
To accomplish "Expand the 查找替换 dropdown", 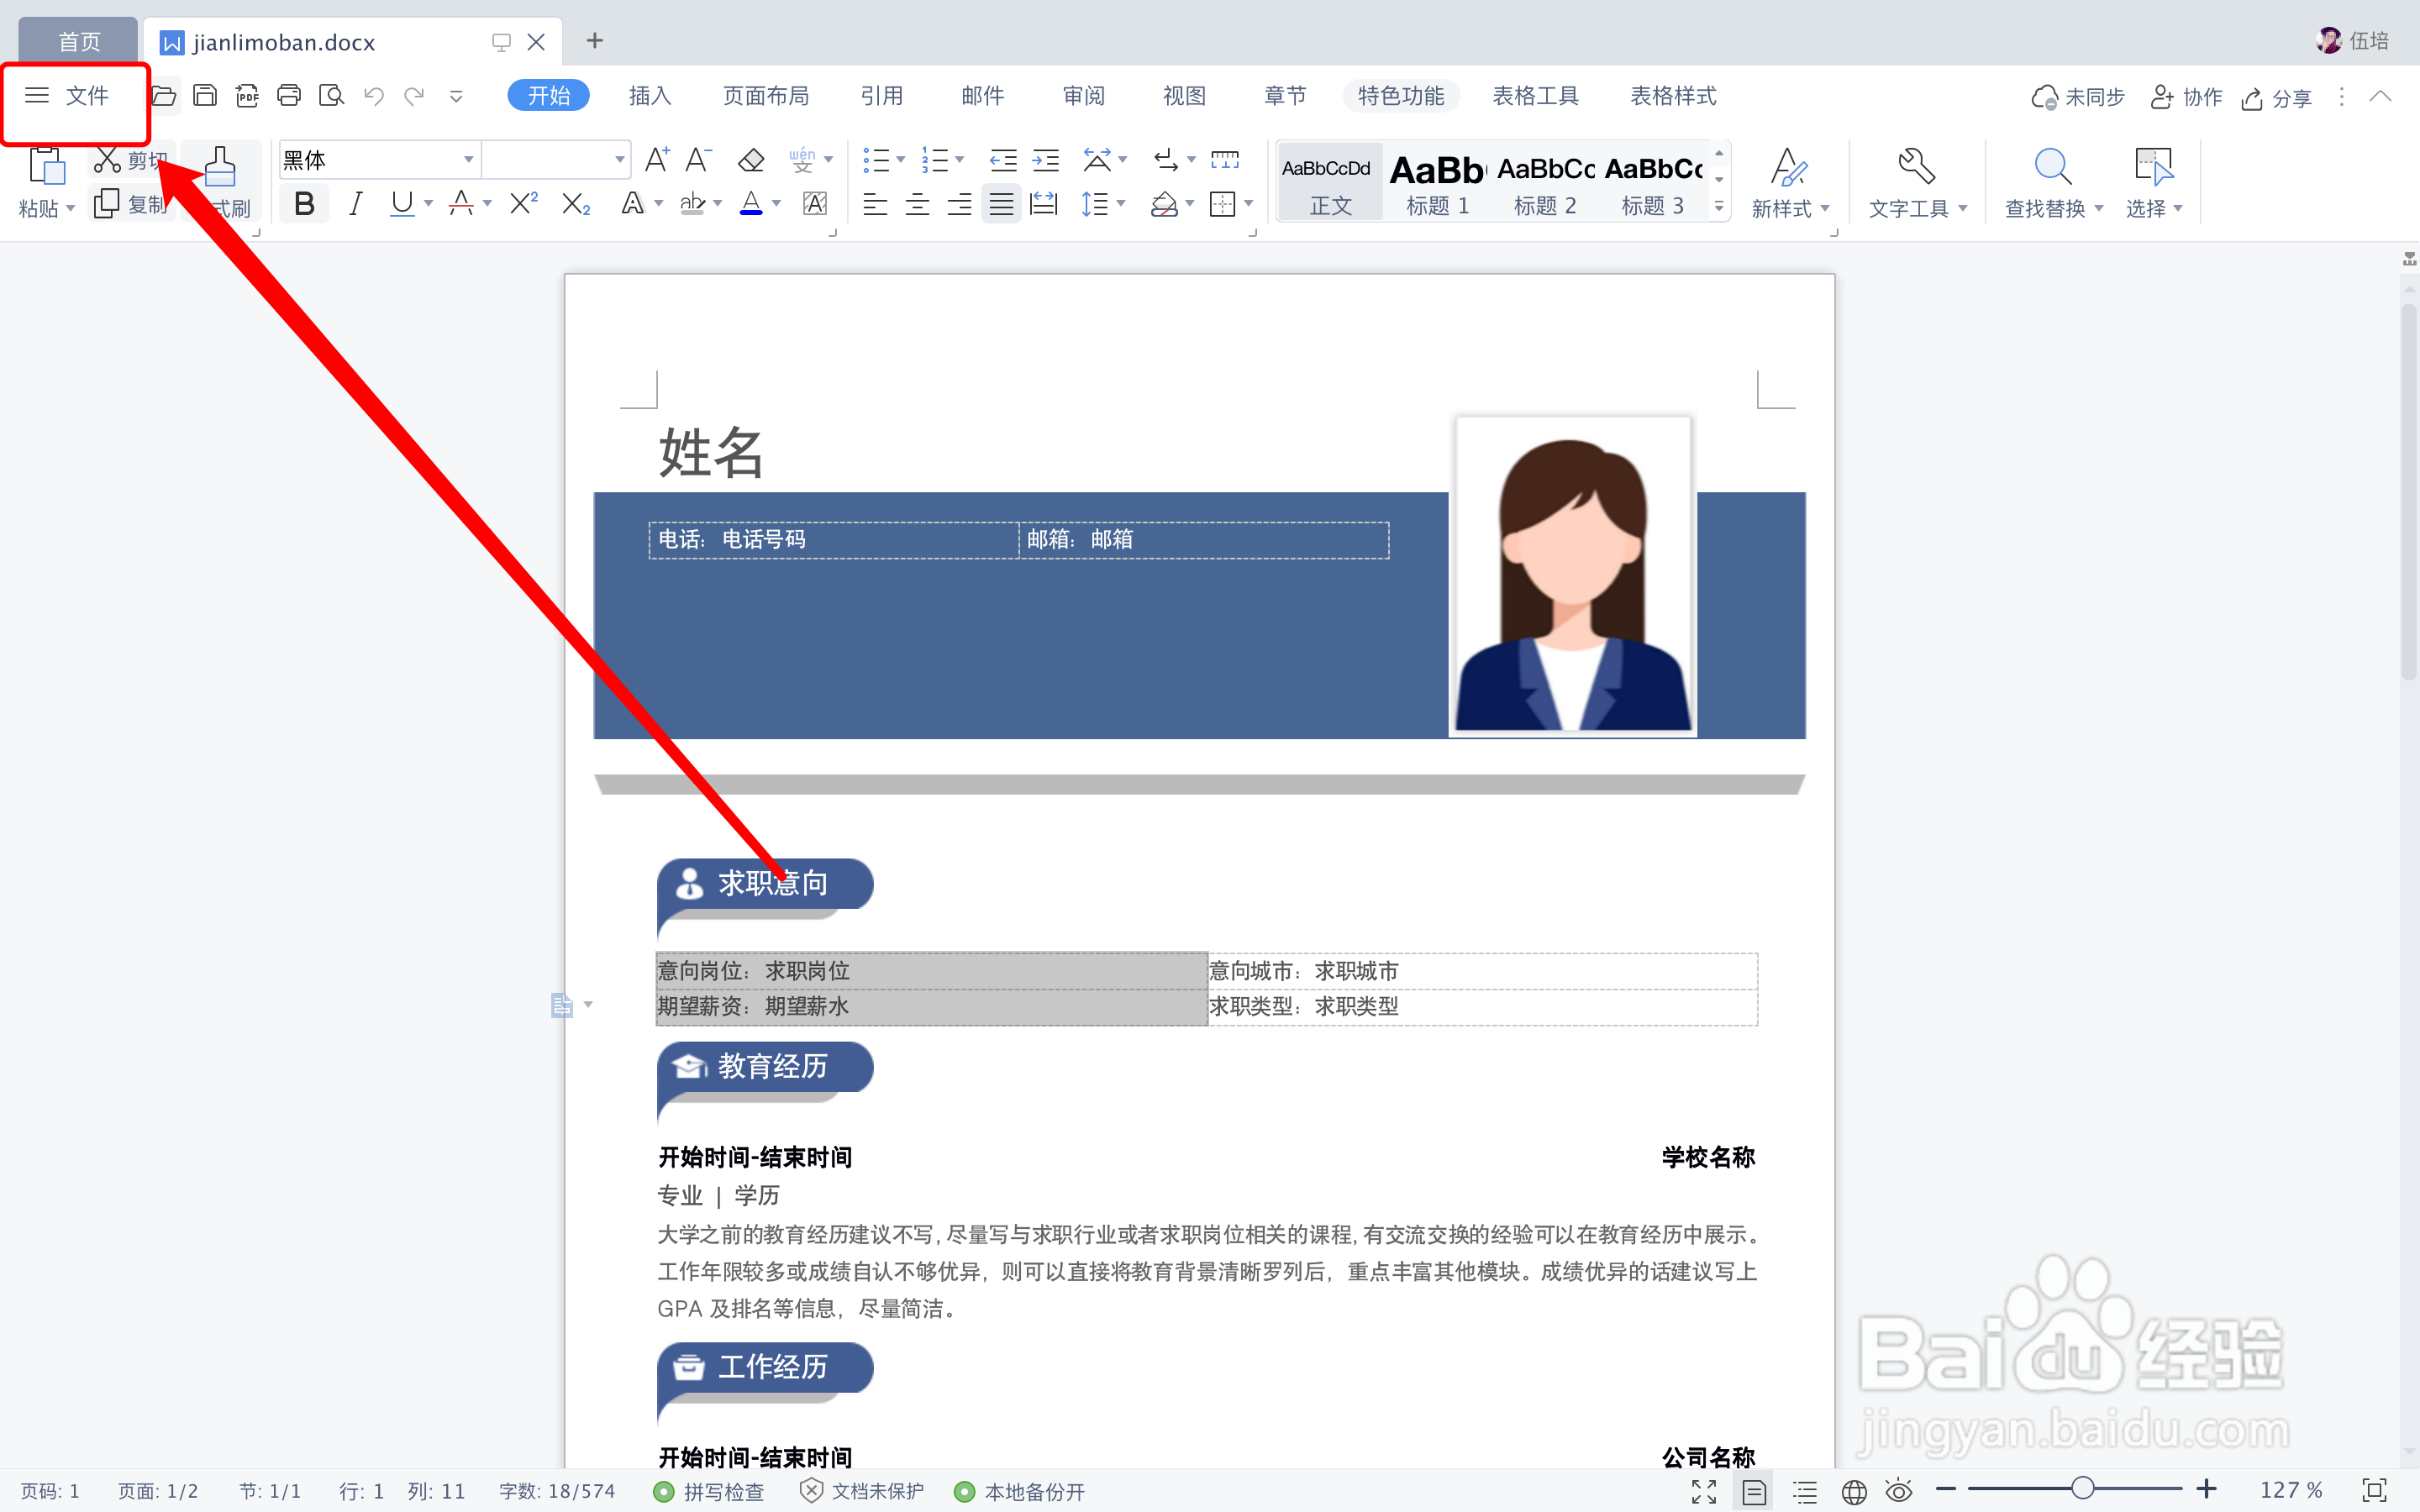I will tap(2099, 209).
